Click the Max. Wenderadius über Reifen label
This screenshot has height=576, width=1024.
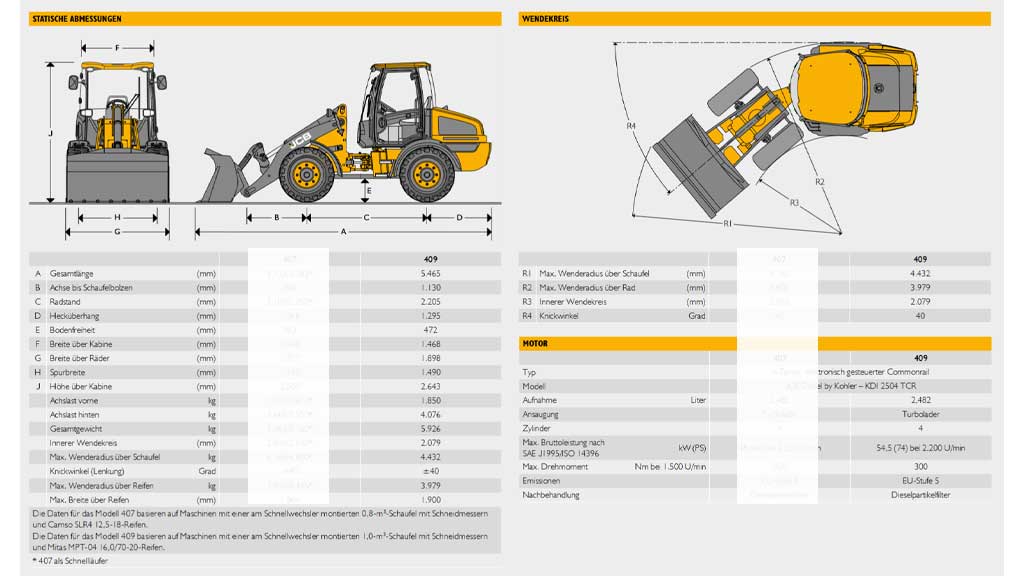(x=101, y=486)
